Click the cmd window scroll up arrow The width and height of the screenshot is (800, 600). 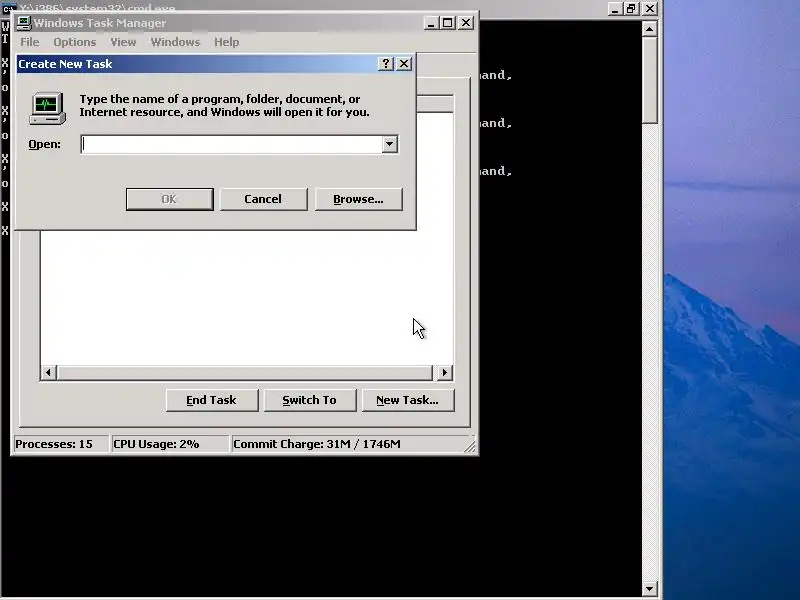pos(649,29)
